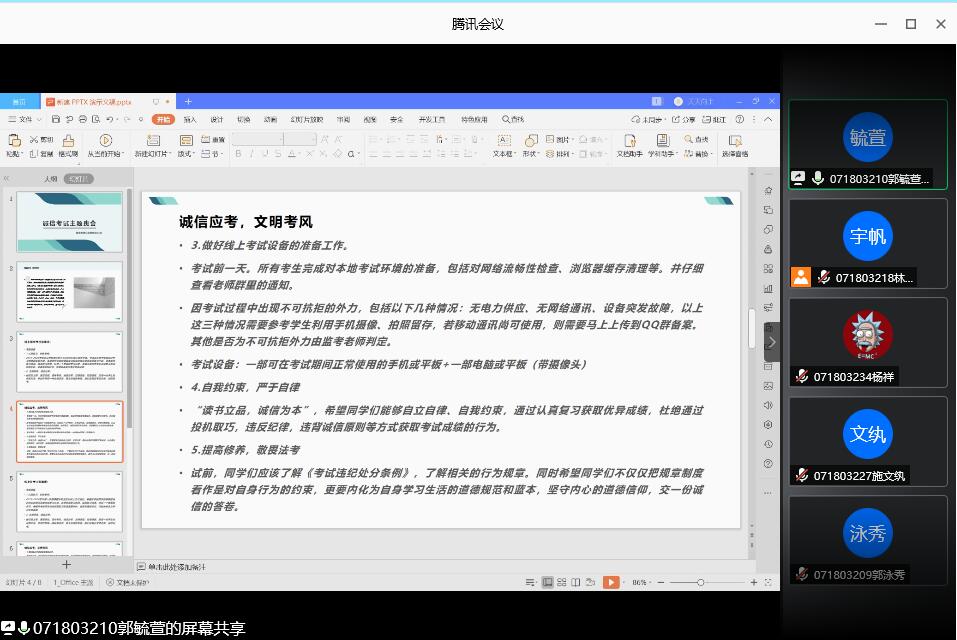957x640 pixels.
Task: Click the Help question mark icon
Action: point(740,120)
